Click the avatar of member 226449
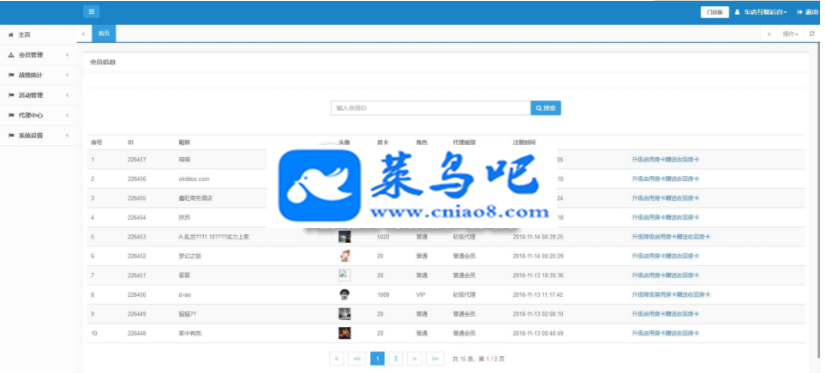The image size is (825, 373). coord(345,314)
